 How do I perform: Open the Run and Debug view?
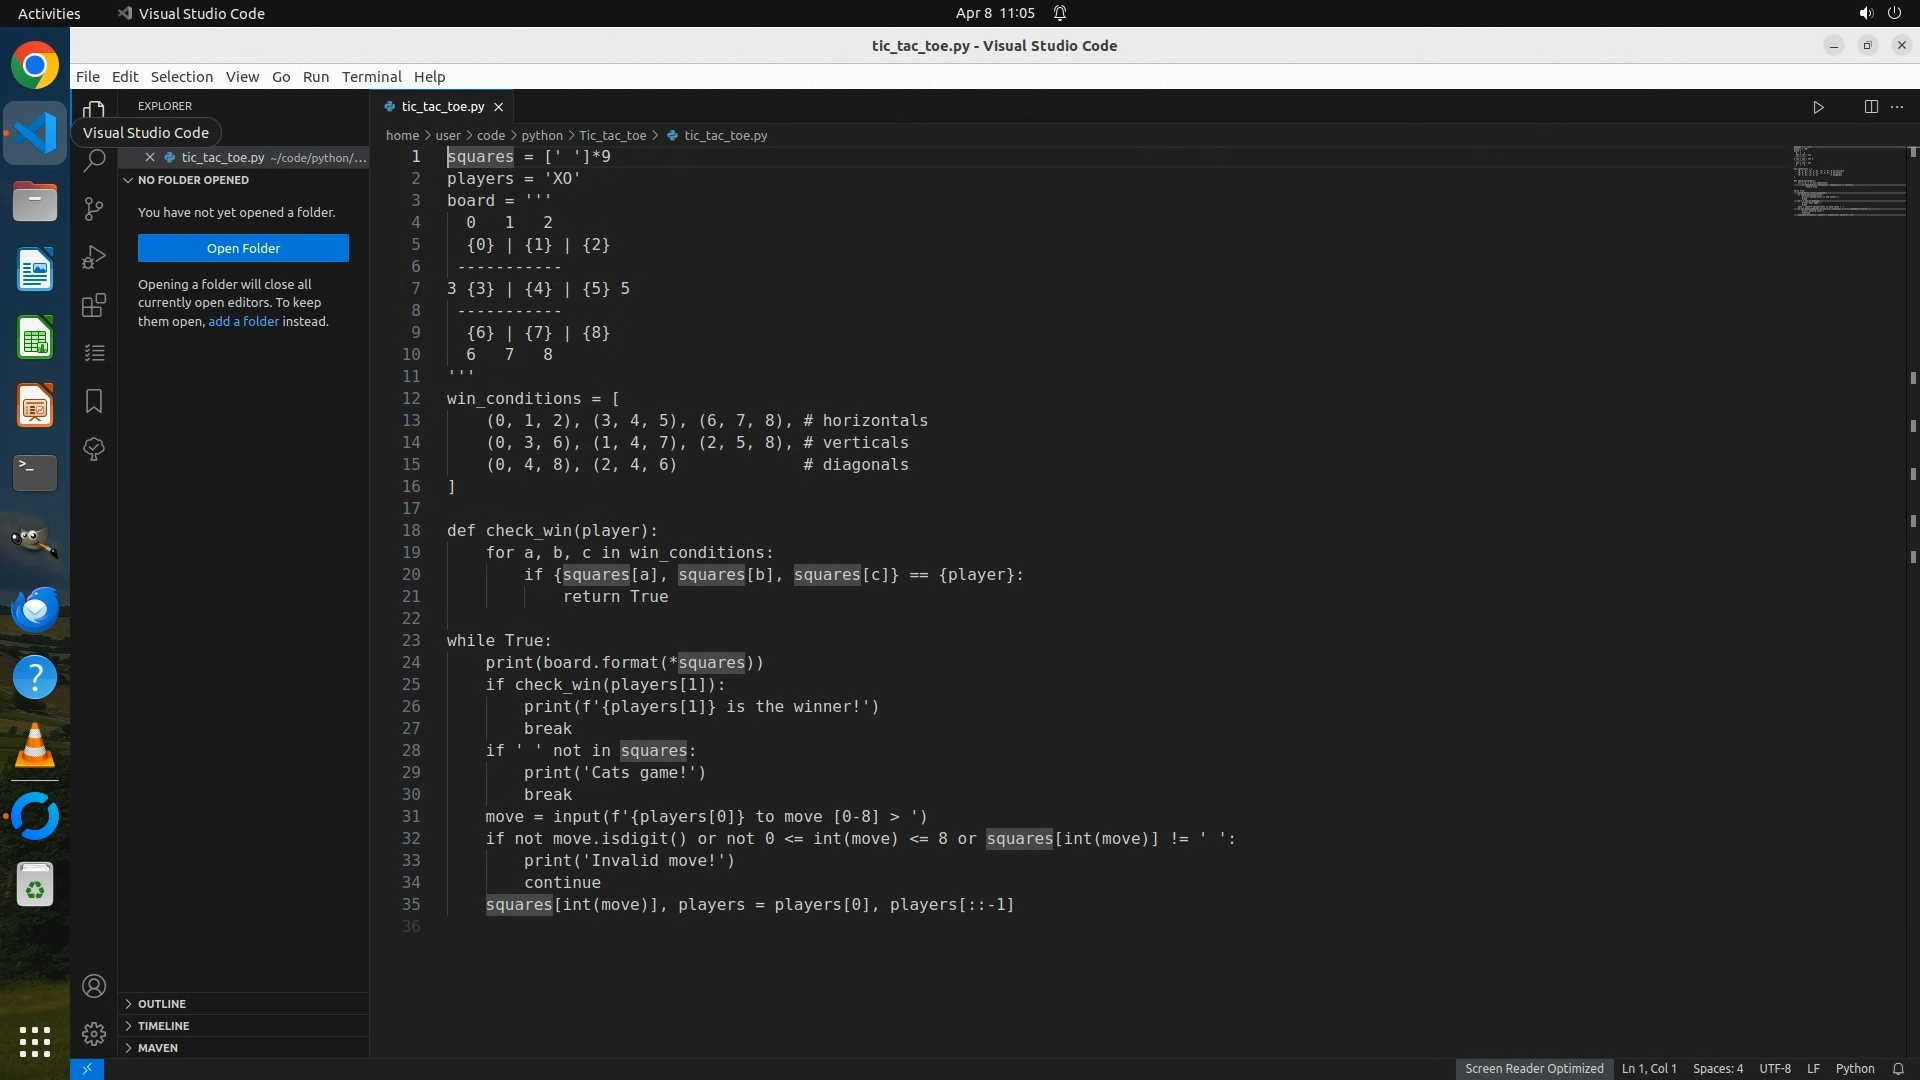(94, 257)
